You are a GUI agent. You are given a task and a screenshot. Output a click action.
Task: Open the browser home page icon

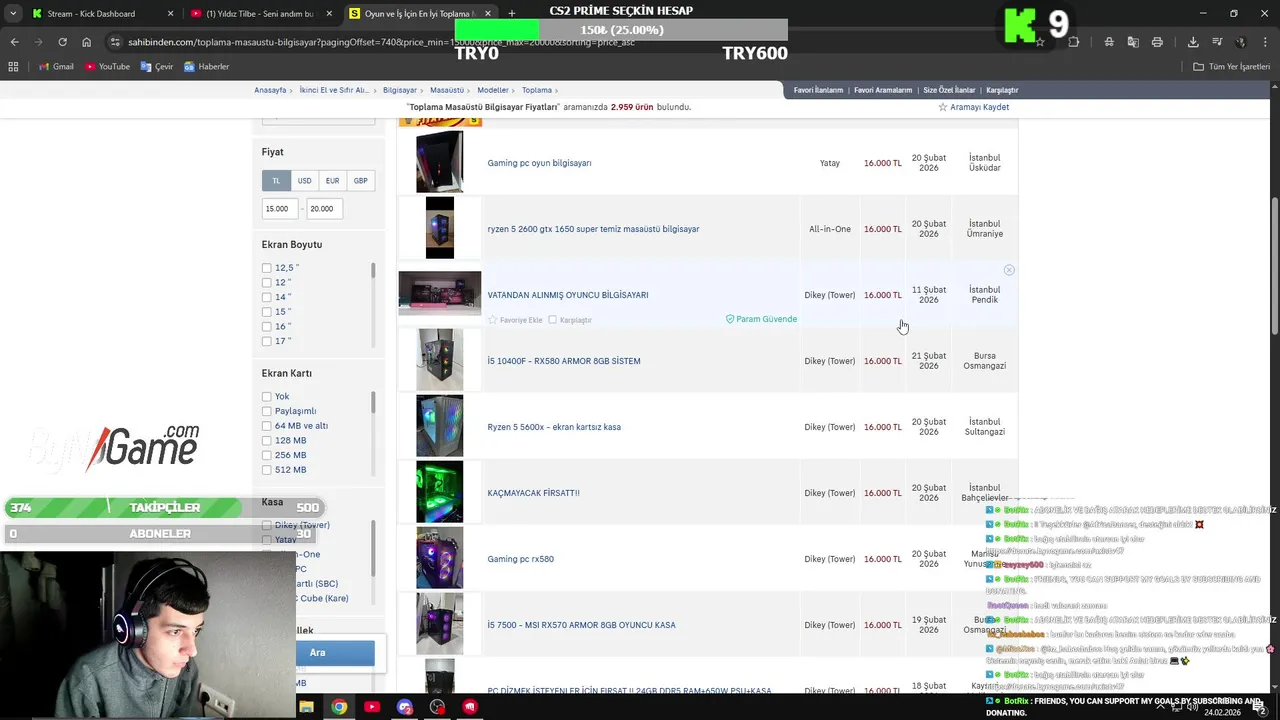[x=87, y=42]
